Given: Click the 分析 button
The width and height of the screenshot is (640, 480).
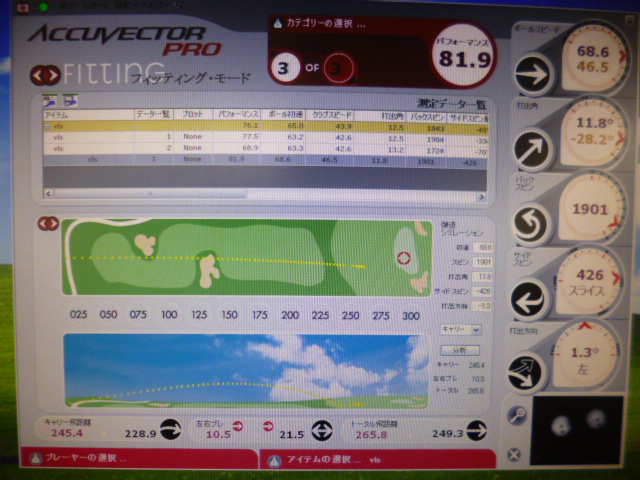Looking at the screenshot, I should pos(460,350).
